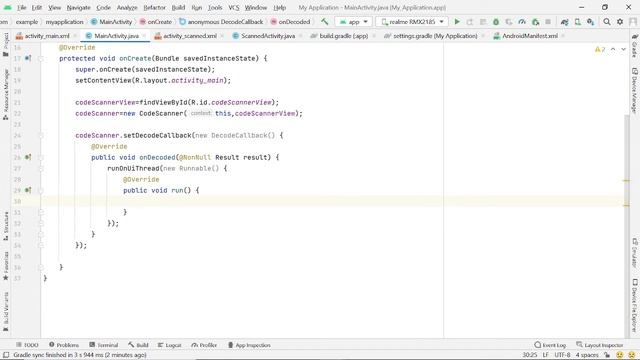Toggle the Build Variants side panel
This screenshot has width=640, height=360.
(6, 312)
